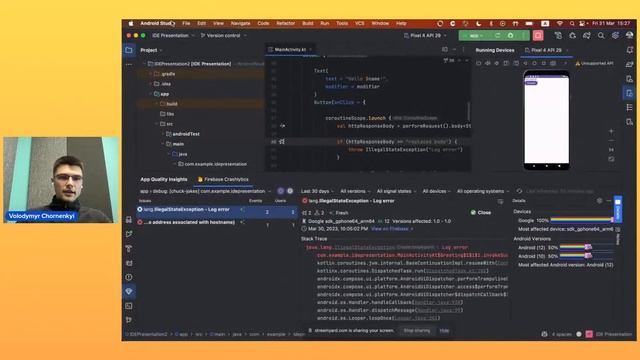The image size is (640, 360).
Task: Click gear icon in Details panel header
Action: pos(599,201)
